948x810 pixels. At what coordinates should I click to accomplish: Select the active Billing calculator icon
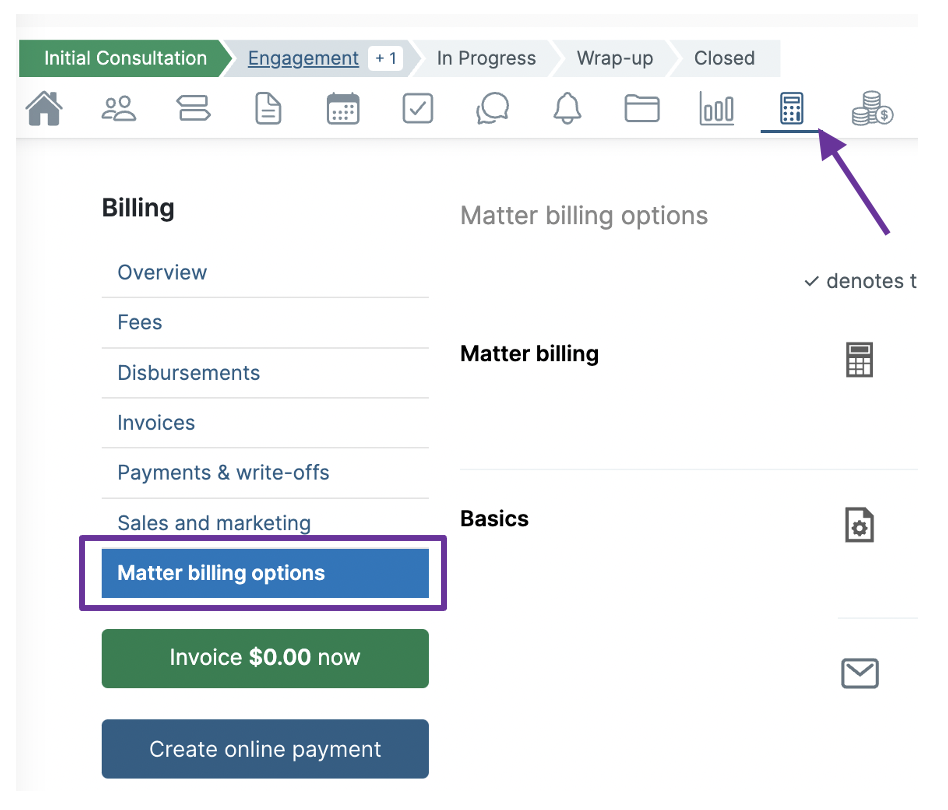coord(790,108)
